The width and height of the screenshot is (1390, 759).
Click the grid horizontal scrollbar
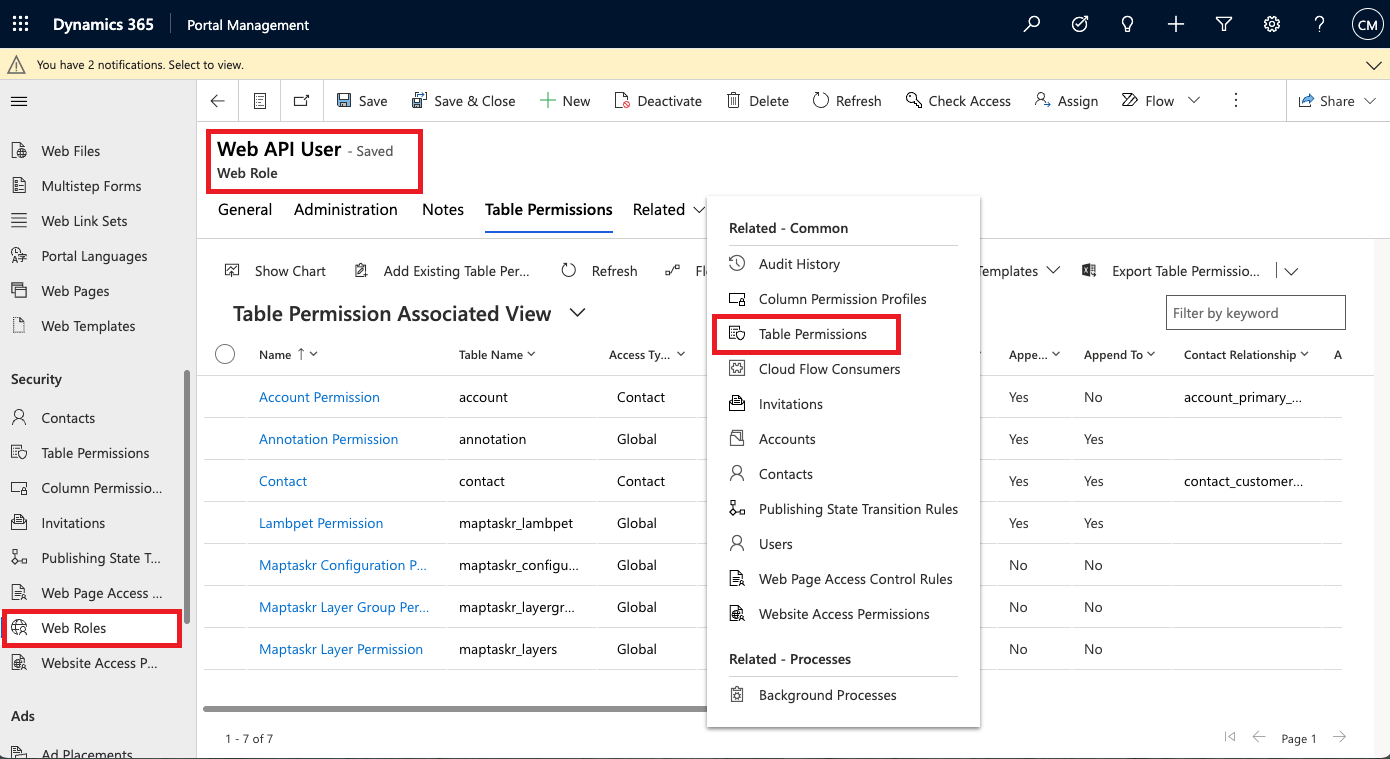click(x=455, y=709)
